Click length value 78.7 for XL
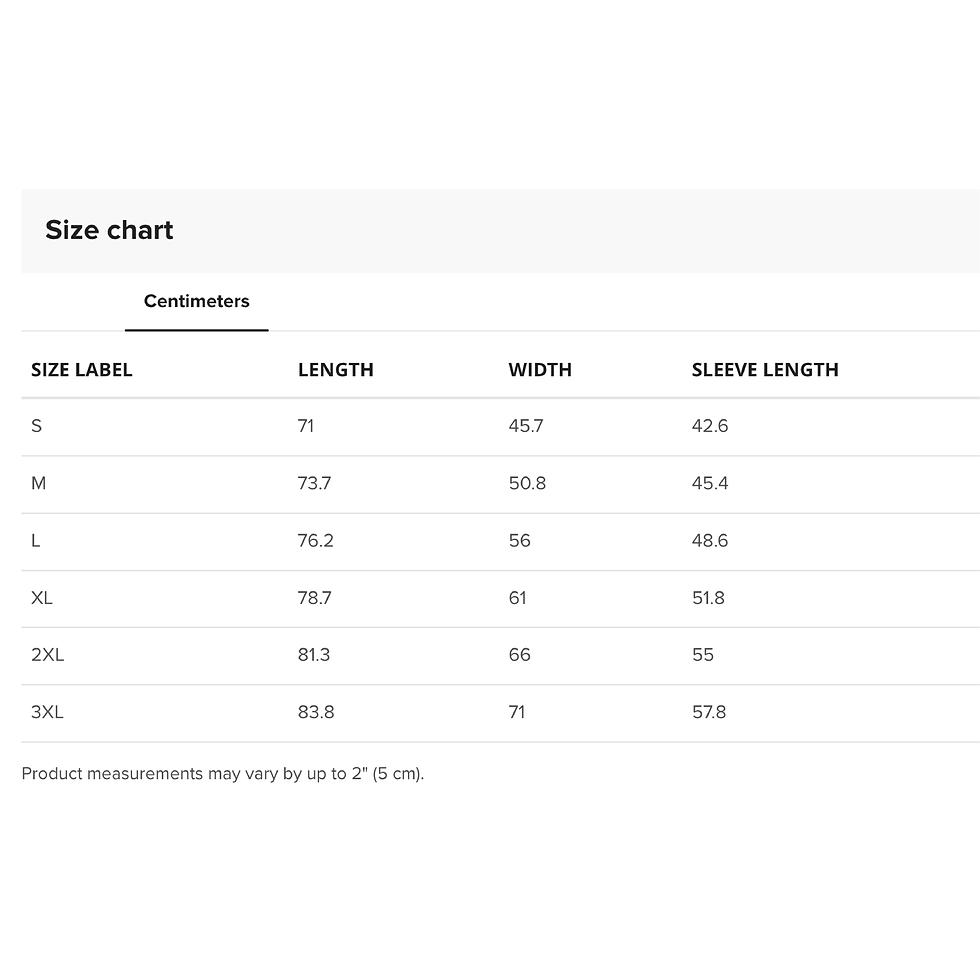The width and height of the screenshot is (980, 980). [x=314, y=598]
